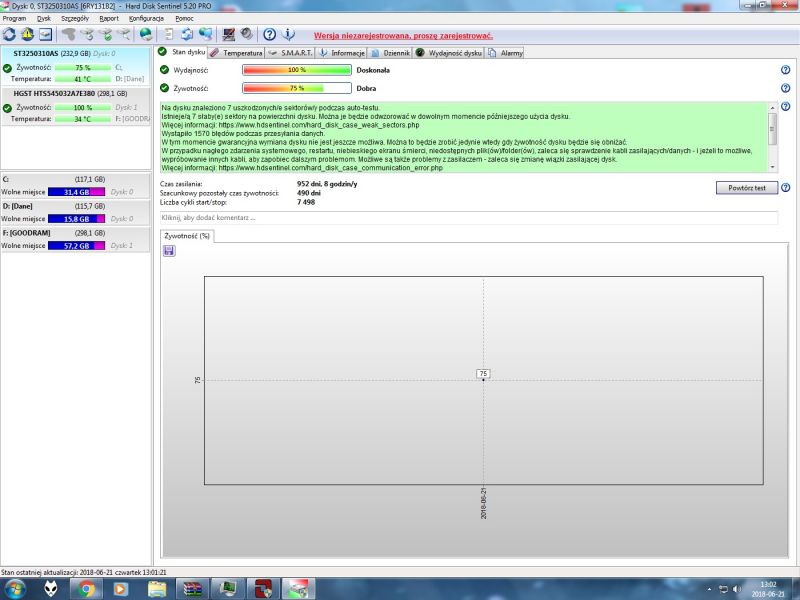Select the HGST HTS545032A7E380 disk entry
This screenshot has width=800, height=600.
76,106
